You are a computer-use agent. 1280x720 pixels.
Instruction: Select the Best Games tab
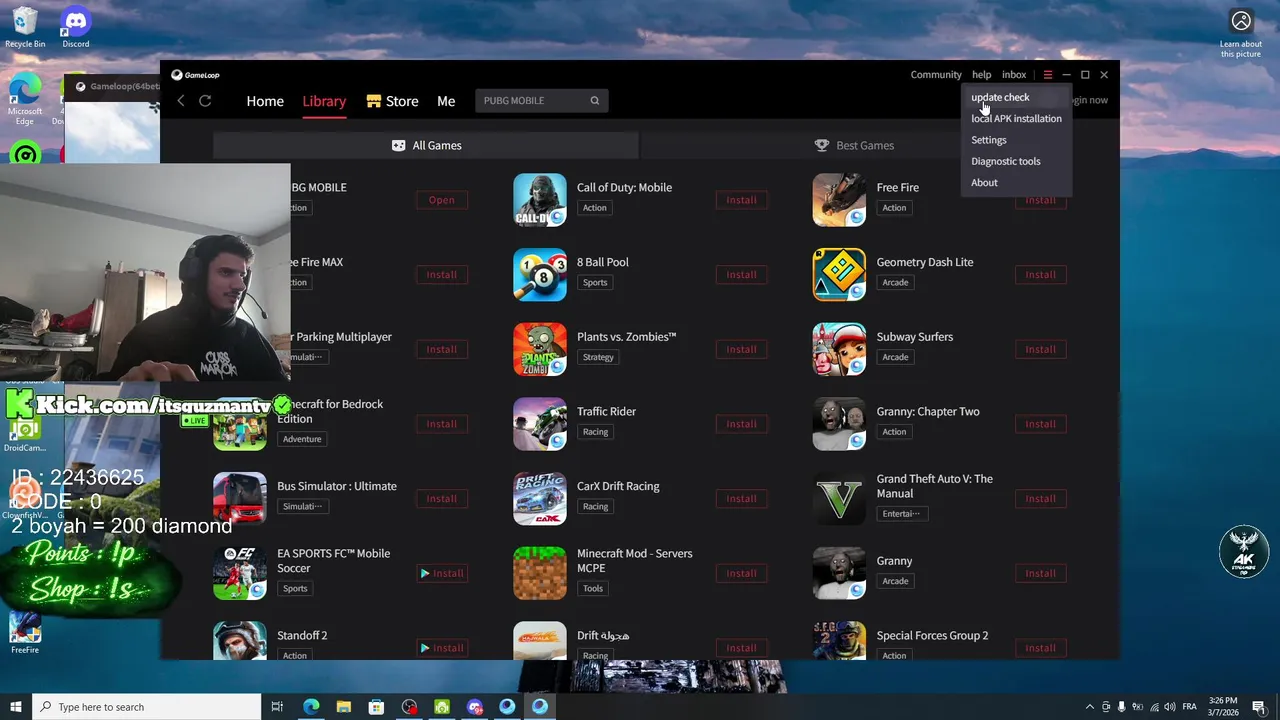(854, 145)
